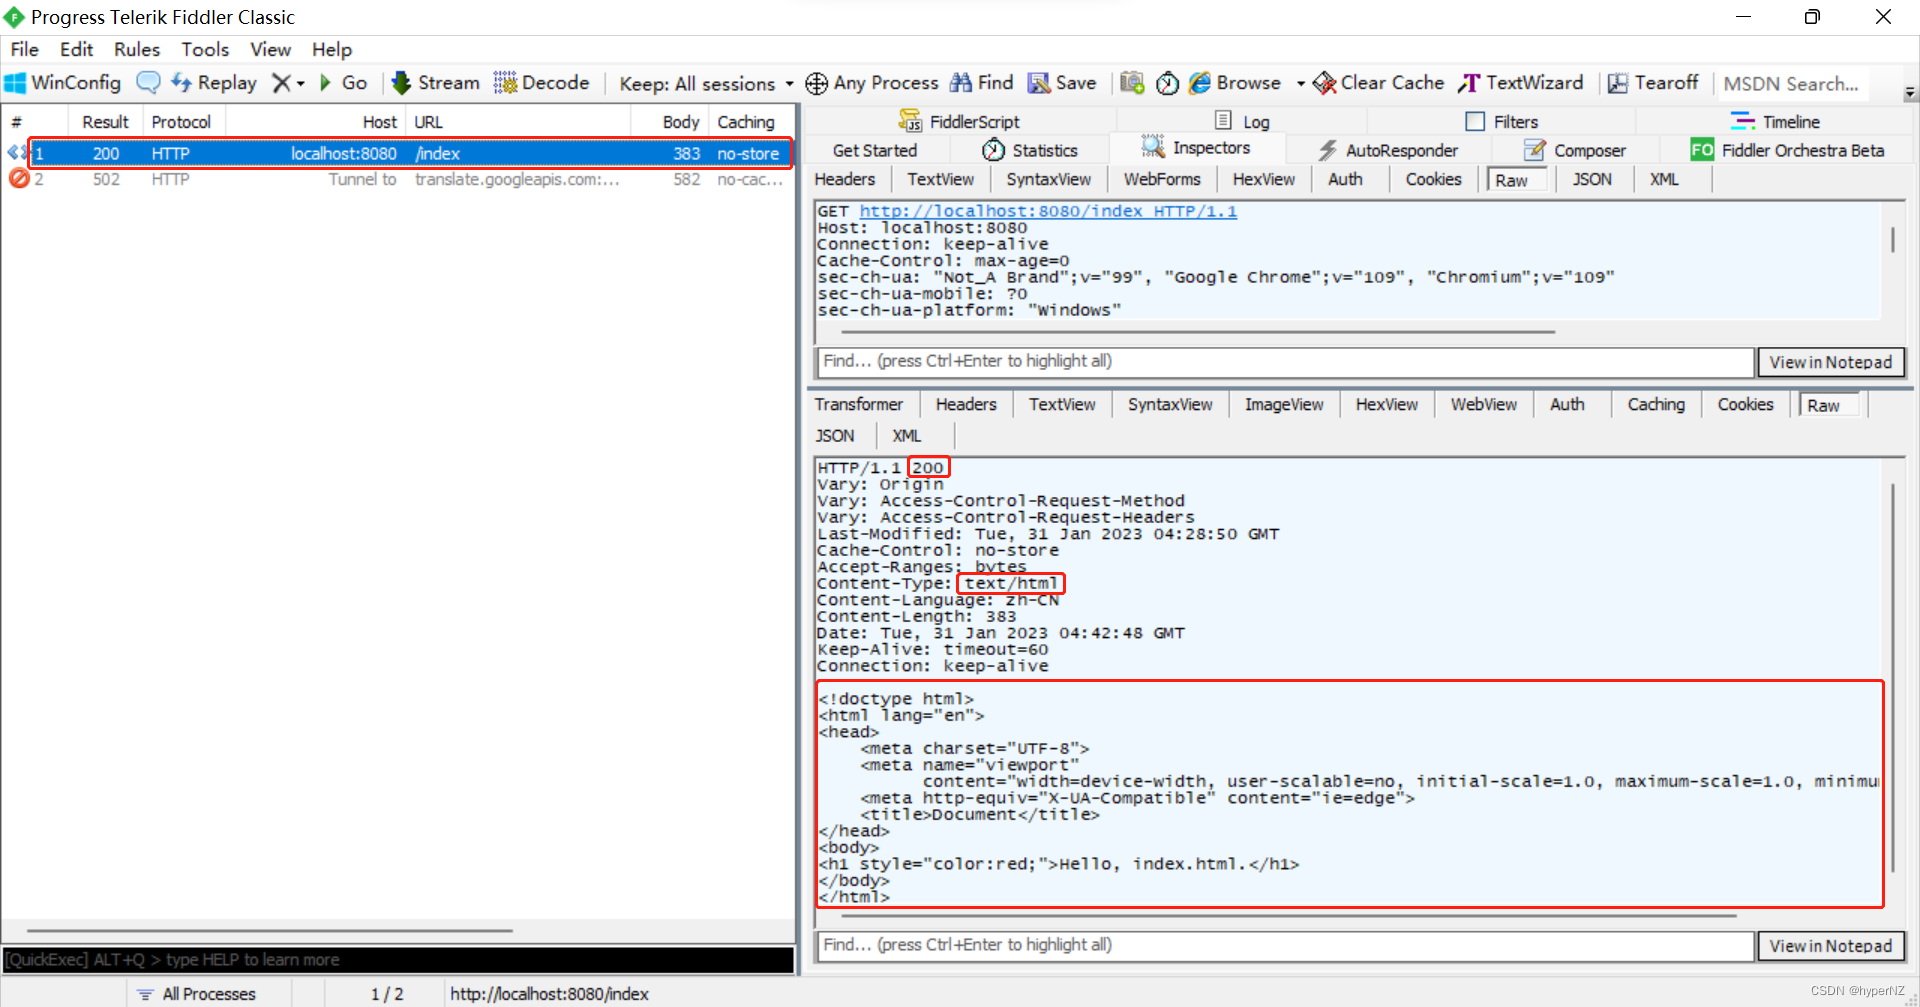Switch to the FiddlerScript tab
Screen dimensions: 1920x1007
[960, 121]
